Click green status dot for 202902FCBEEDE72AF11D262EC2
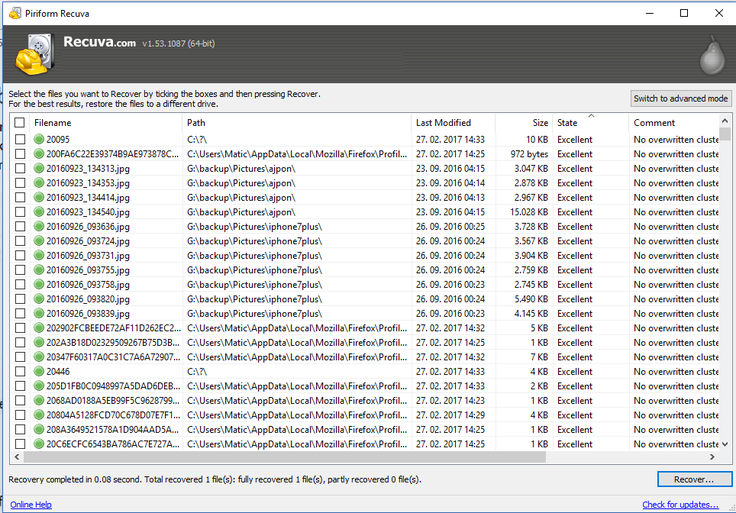736x513 pixels. click(39, 328)
